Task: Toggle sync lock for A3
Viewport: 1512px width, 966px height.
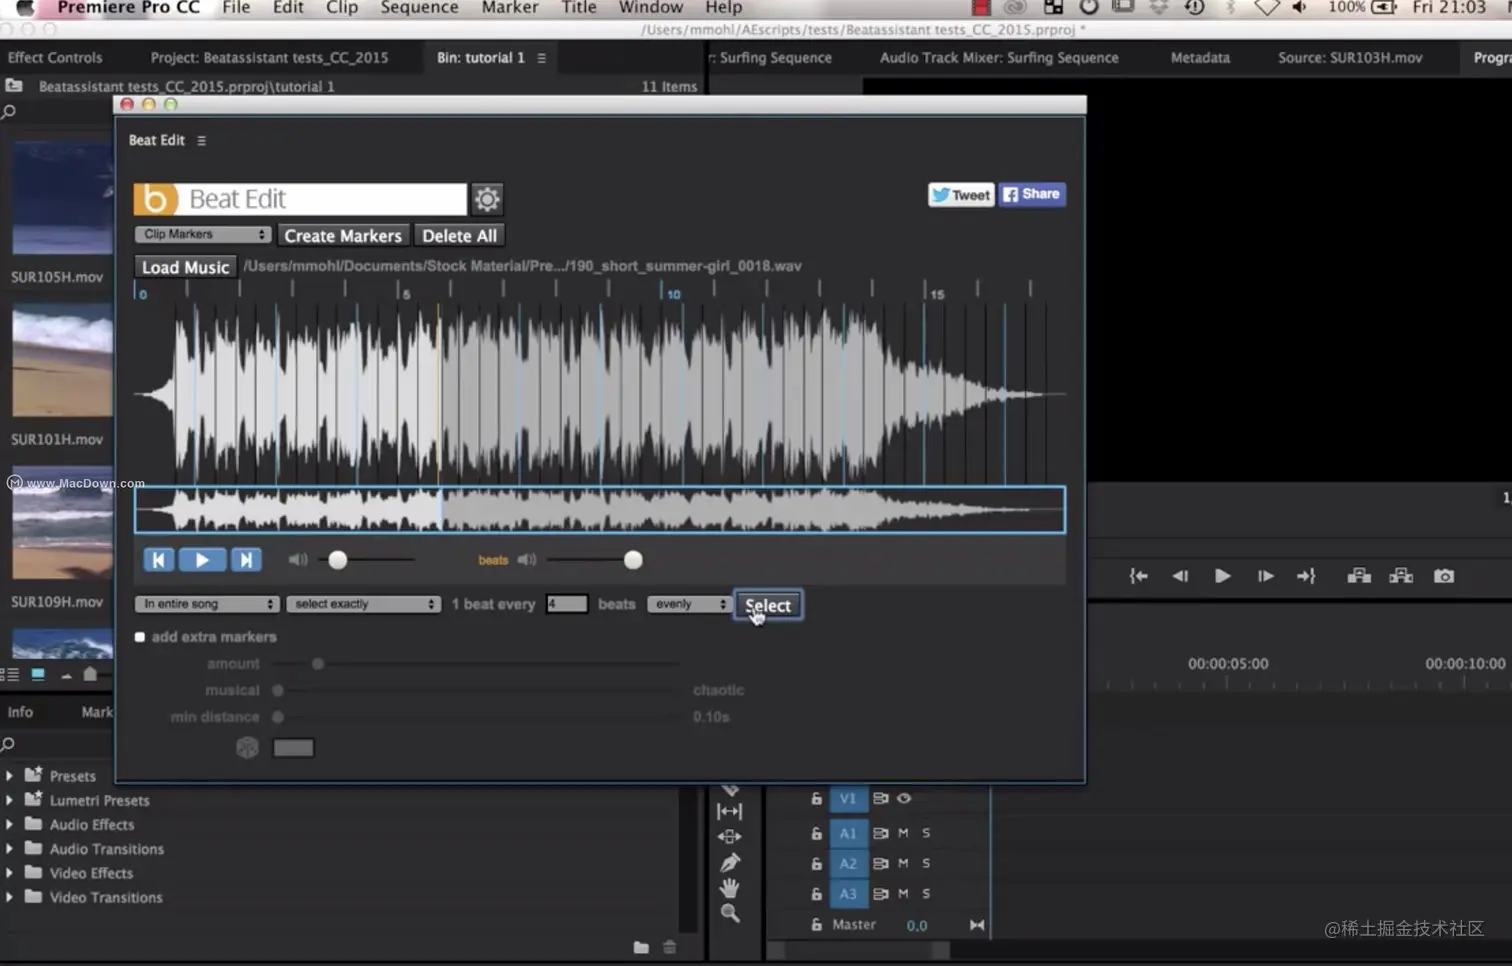Action: pos(880,893)
